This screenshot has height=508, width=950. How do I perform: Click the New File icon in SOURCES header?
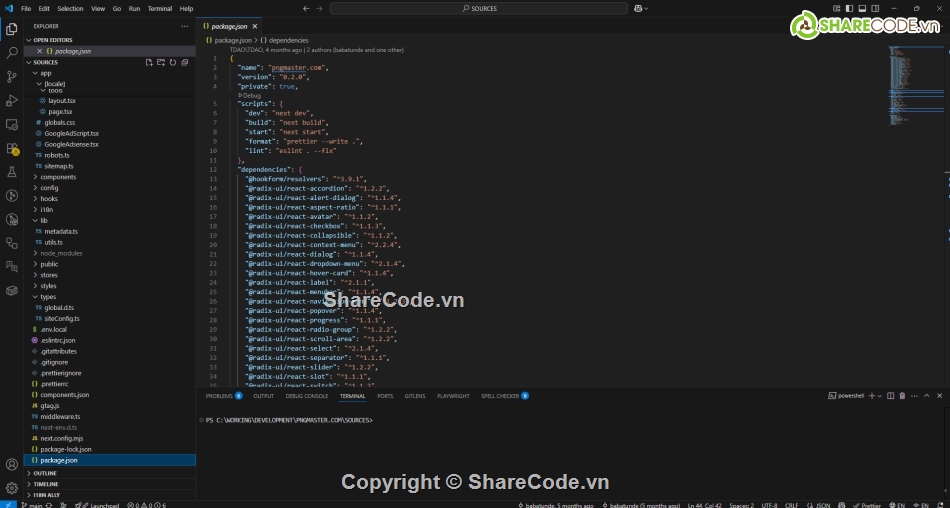(x=149, y=62)
